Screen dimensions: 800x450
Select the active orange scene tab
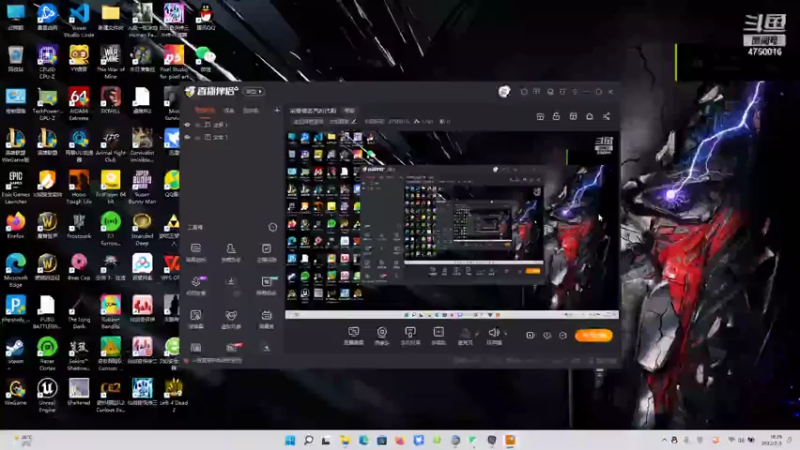(x=205, y=110)
